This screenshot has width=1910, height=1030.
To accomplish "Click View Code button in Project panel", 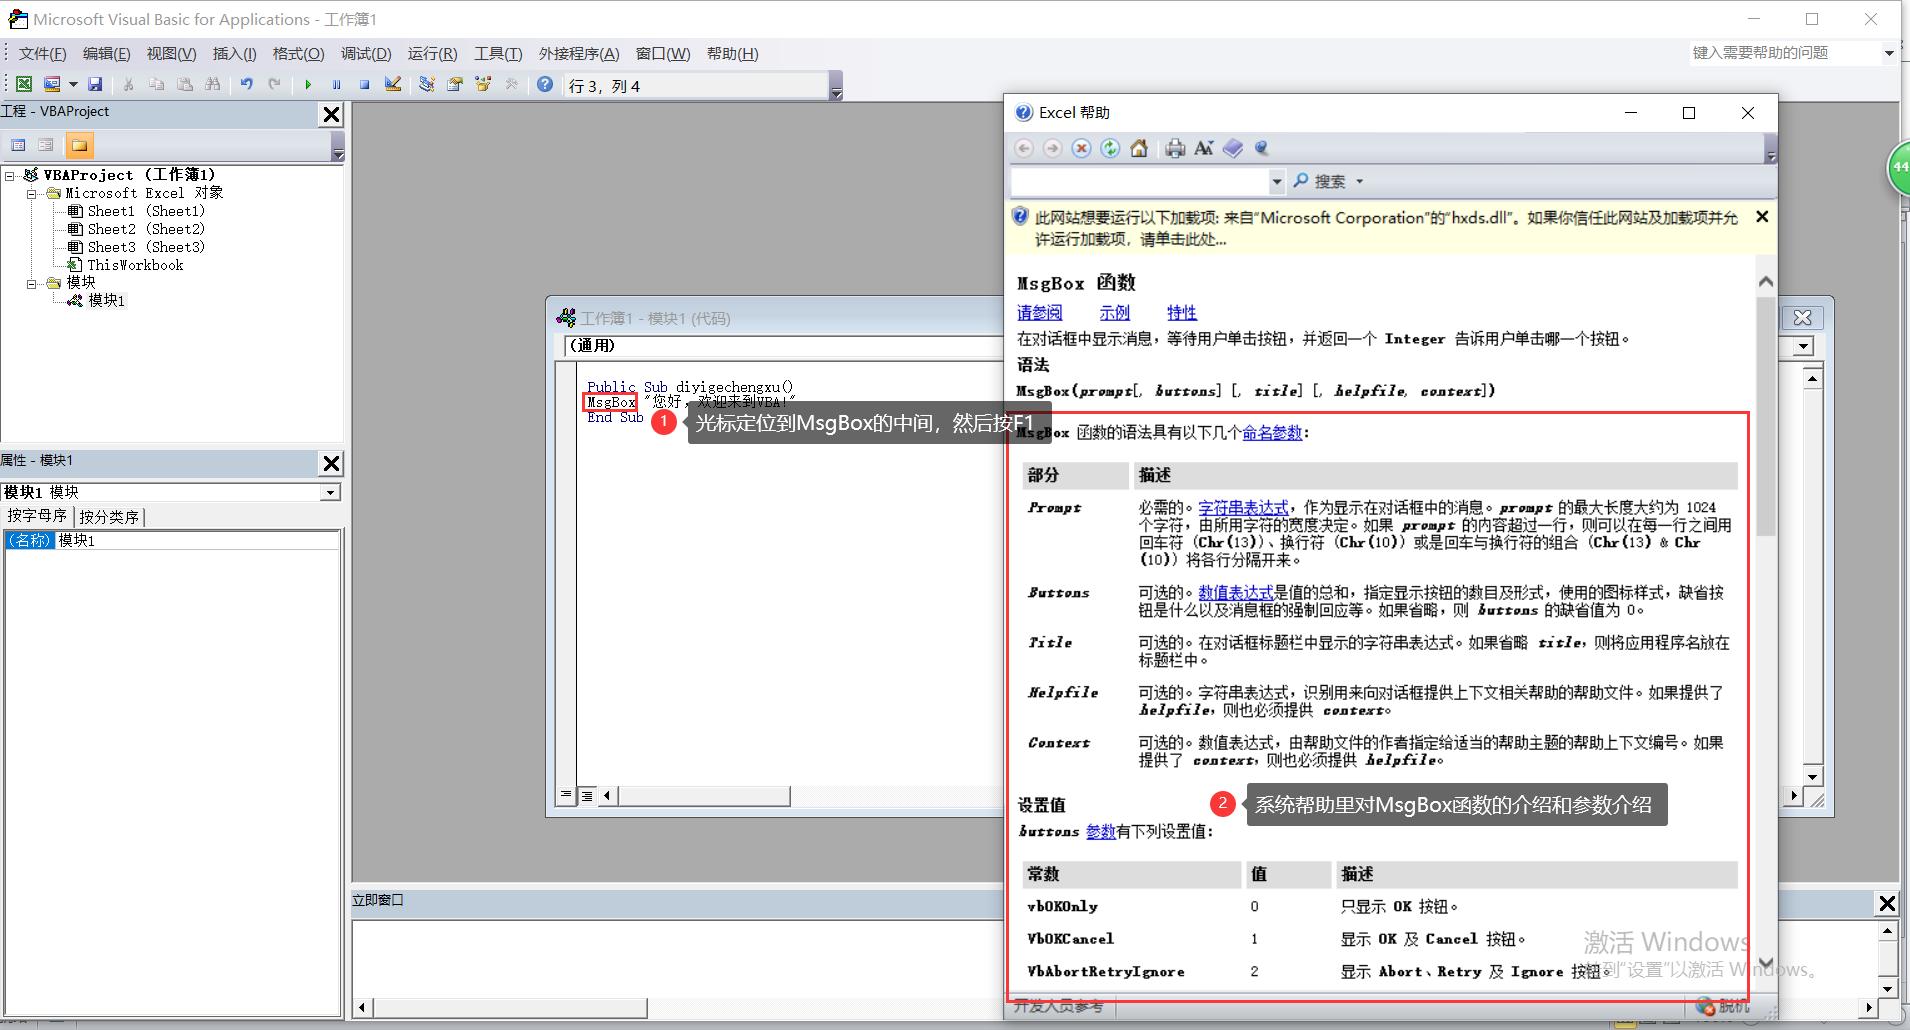I will (18, 146).
